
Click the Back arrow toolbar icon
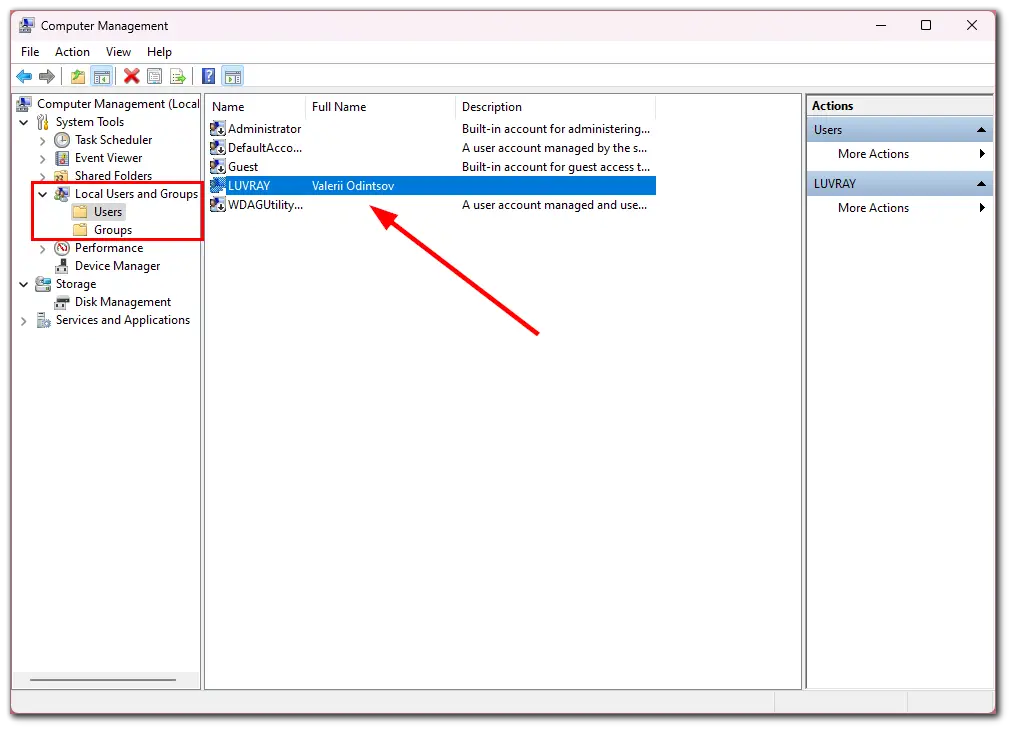pyautogui.click(x=24, y=76)
